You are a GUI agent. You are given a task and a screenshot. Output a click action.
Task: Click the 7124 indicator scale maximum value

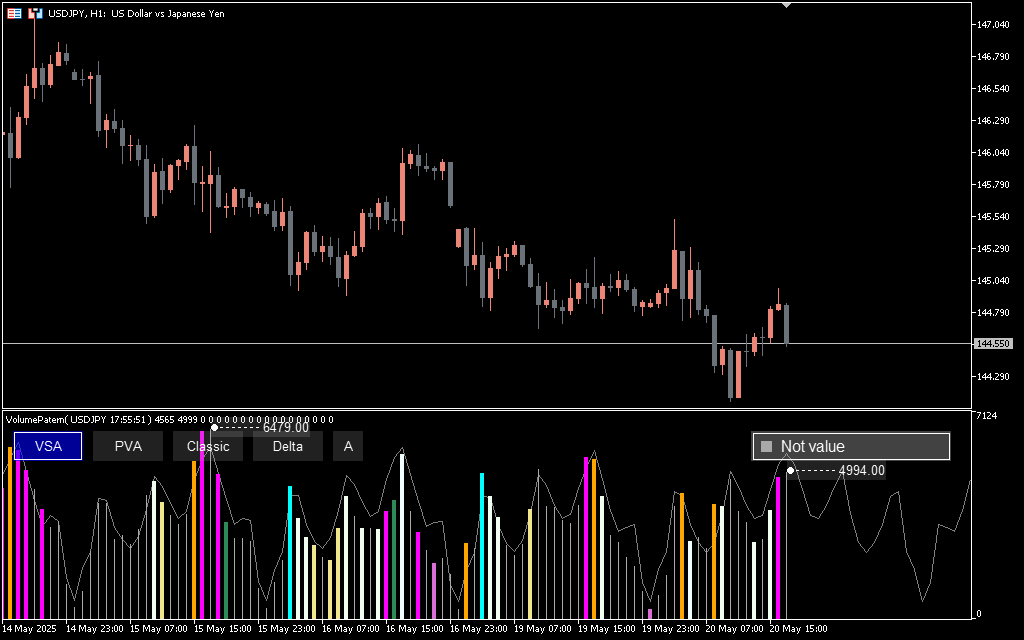pos(985,416)
